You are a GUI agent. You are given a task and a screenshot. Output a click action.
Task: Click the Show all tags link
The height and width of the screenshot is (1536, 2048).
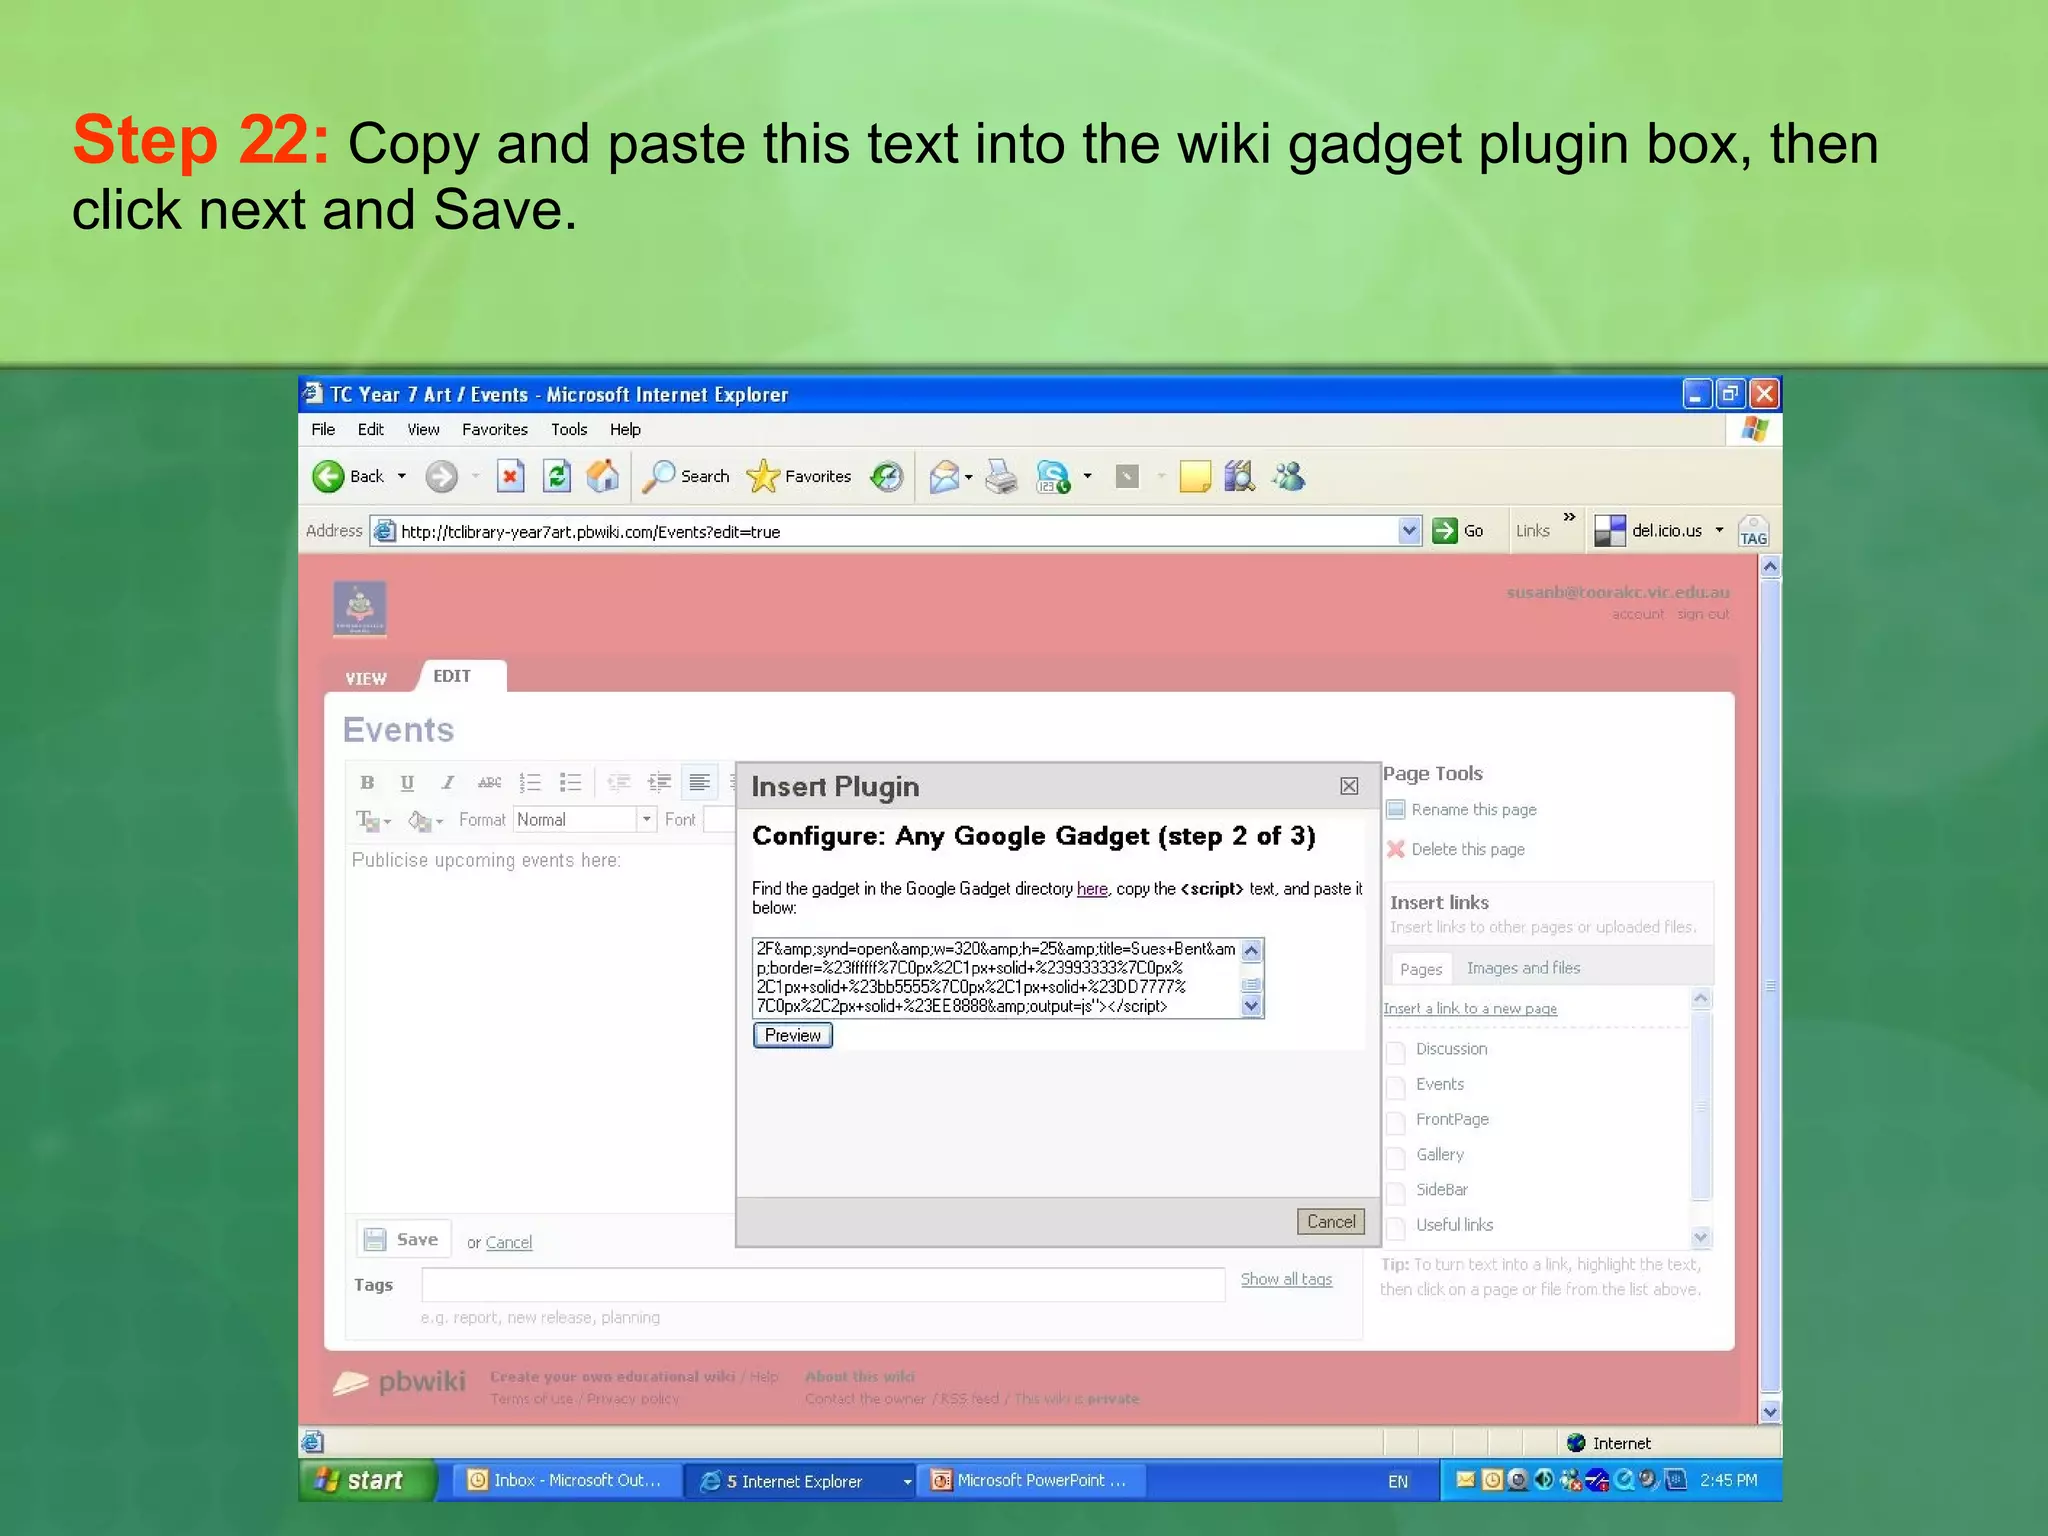tap(1286, 1279)
